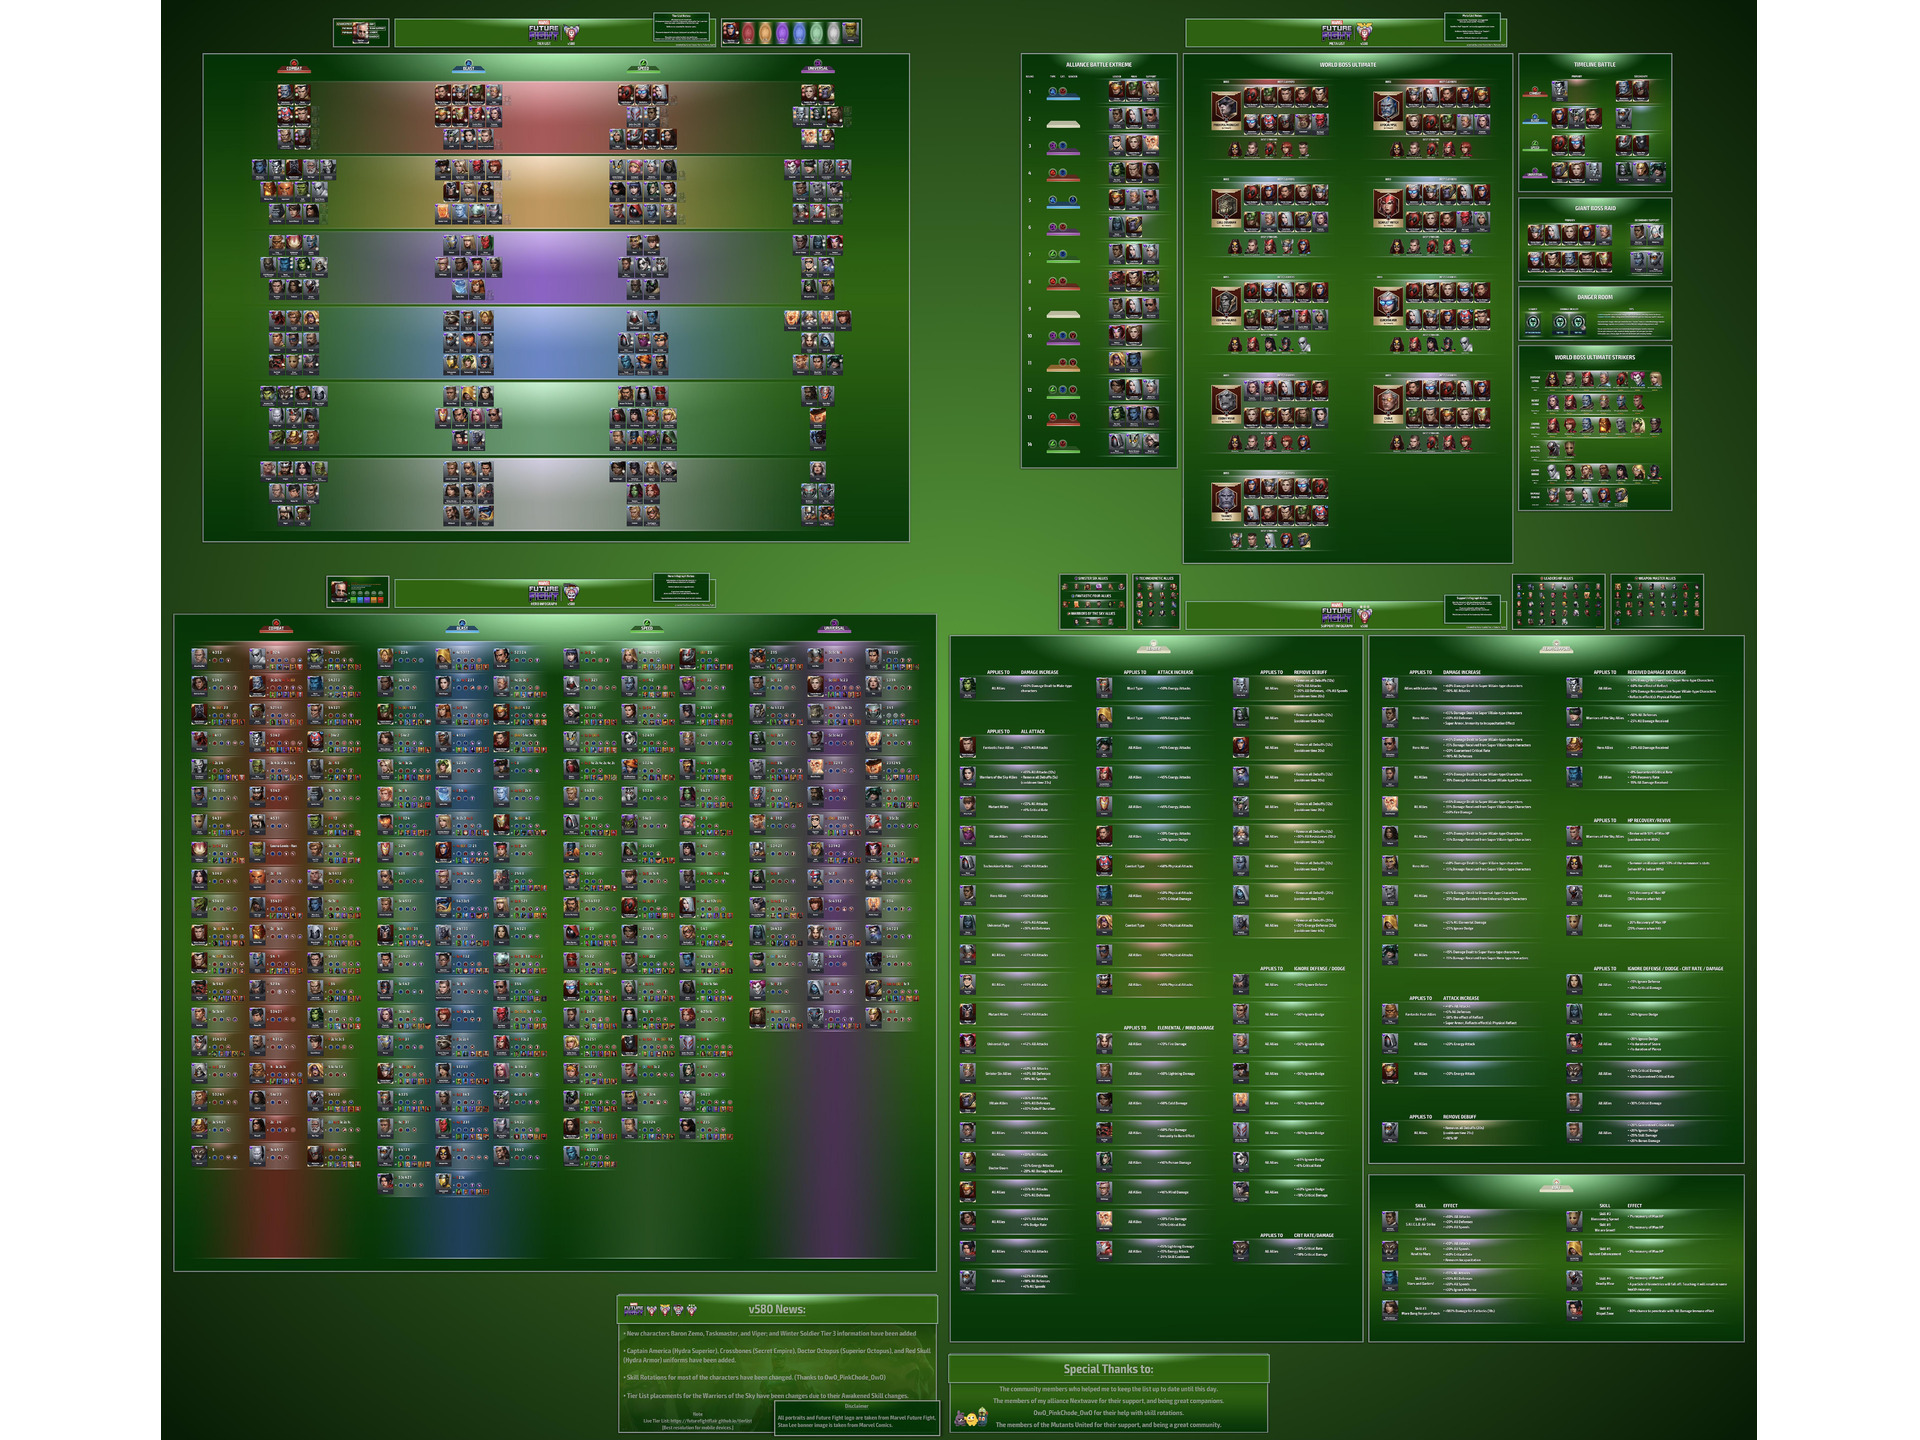The width and height of the screenshot is (1920, 1440).
Task: Click the Remove Debuff column heading in left support panel
Action: pyautogui.click(x=1308, y=672)
